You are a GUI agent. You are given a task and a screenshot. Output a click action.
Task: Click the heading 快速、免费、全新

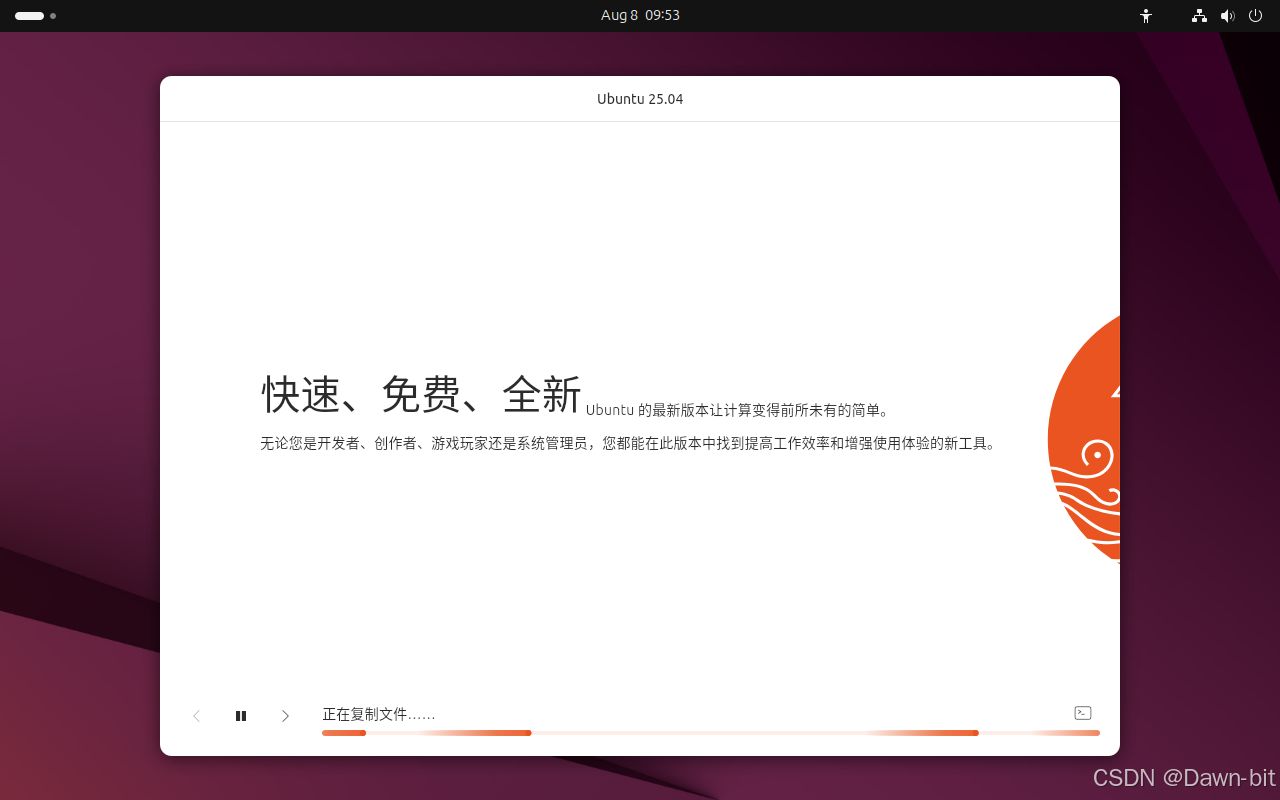tap(421, 395)
